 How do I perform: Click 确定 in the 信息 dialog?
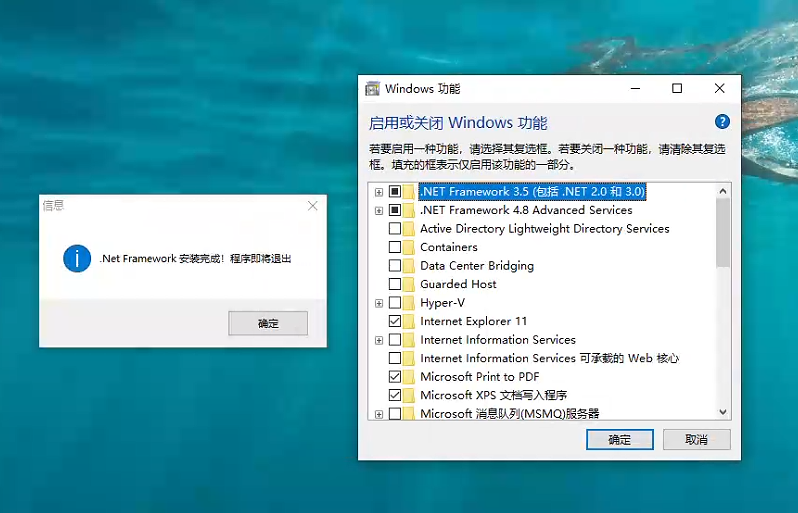click(268, 323)
